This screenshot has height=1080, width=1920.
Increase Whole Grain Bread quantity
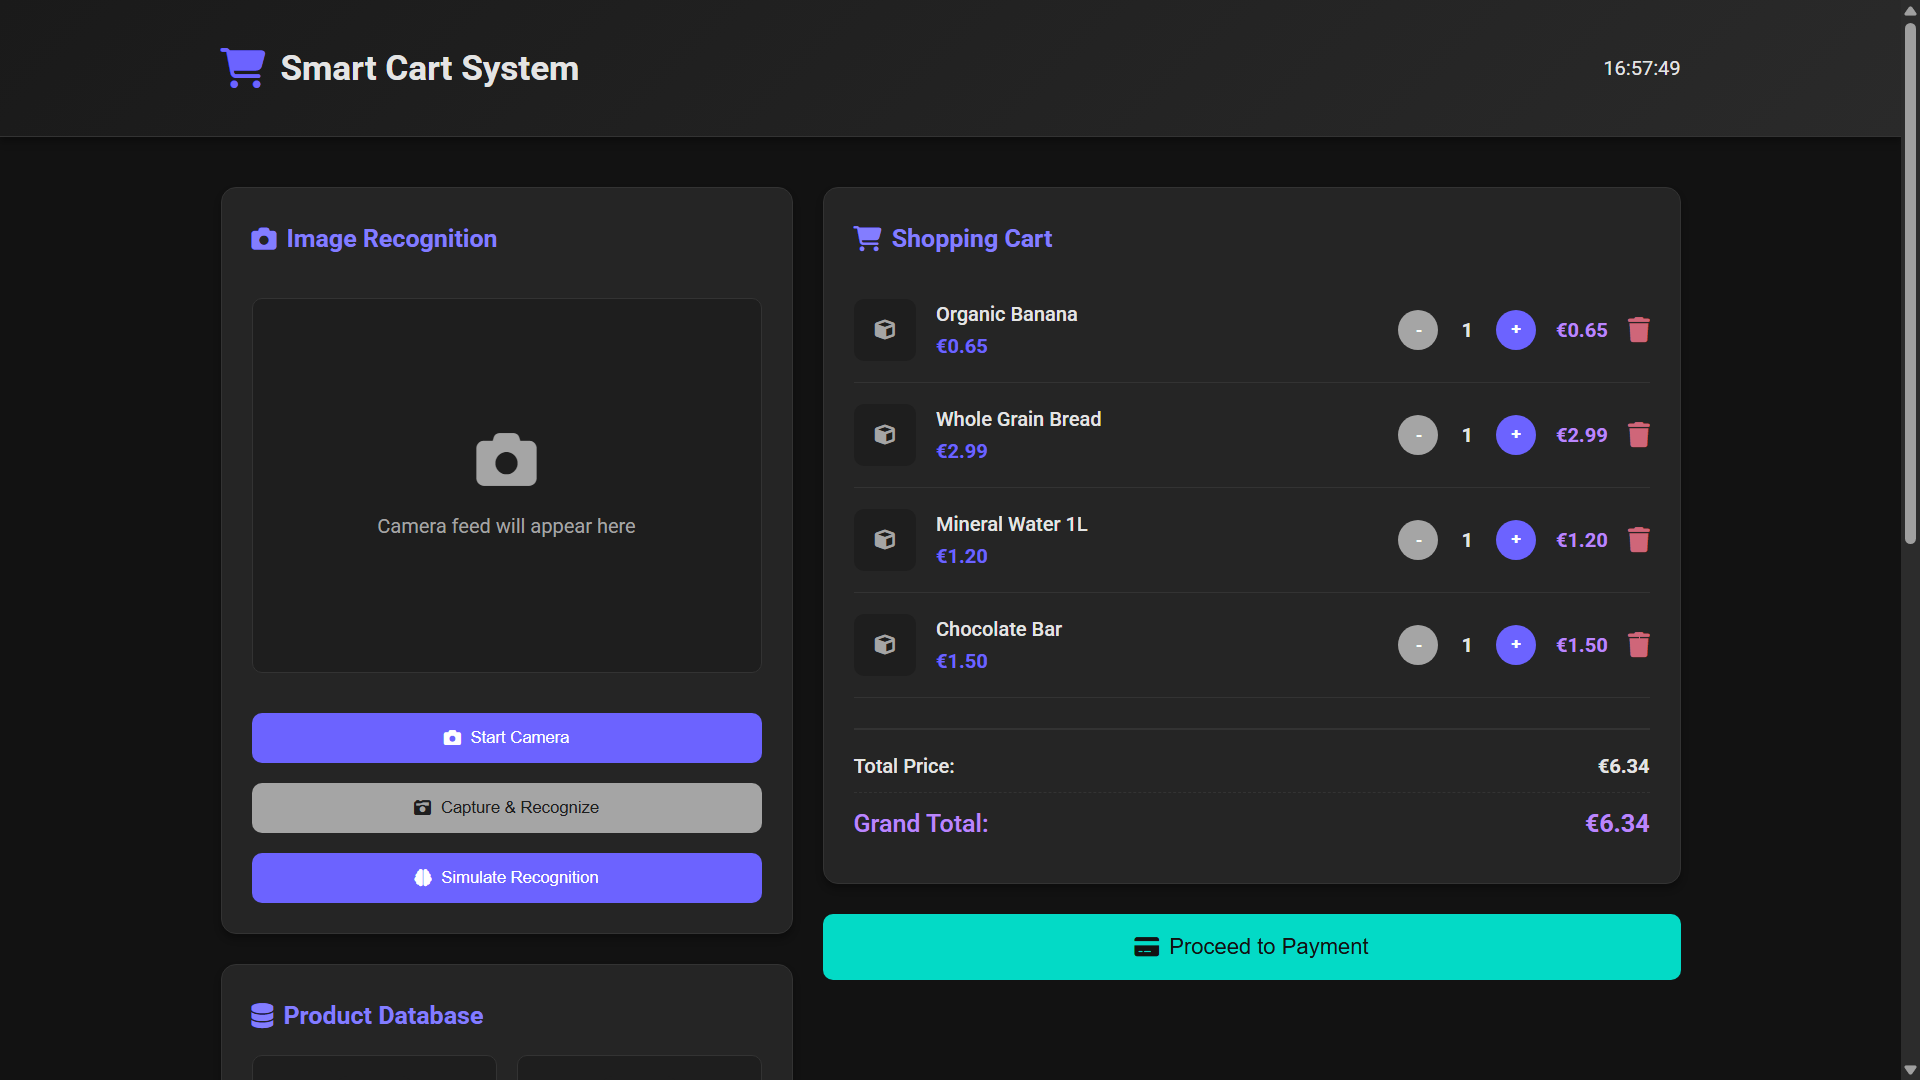click(x=1516, y=435)
